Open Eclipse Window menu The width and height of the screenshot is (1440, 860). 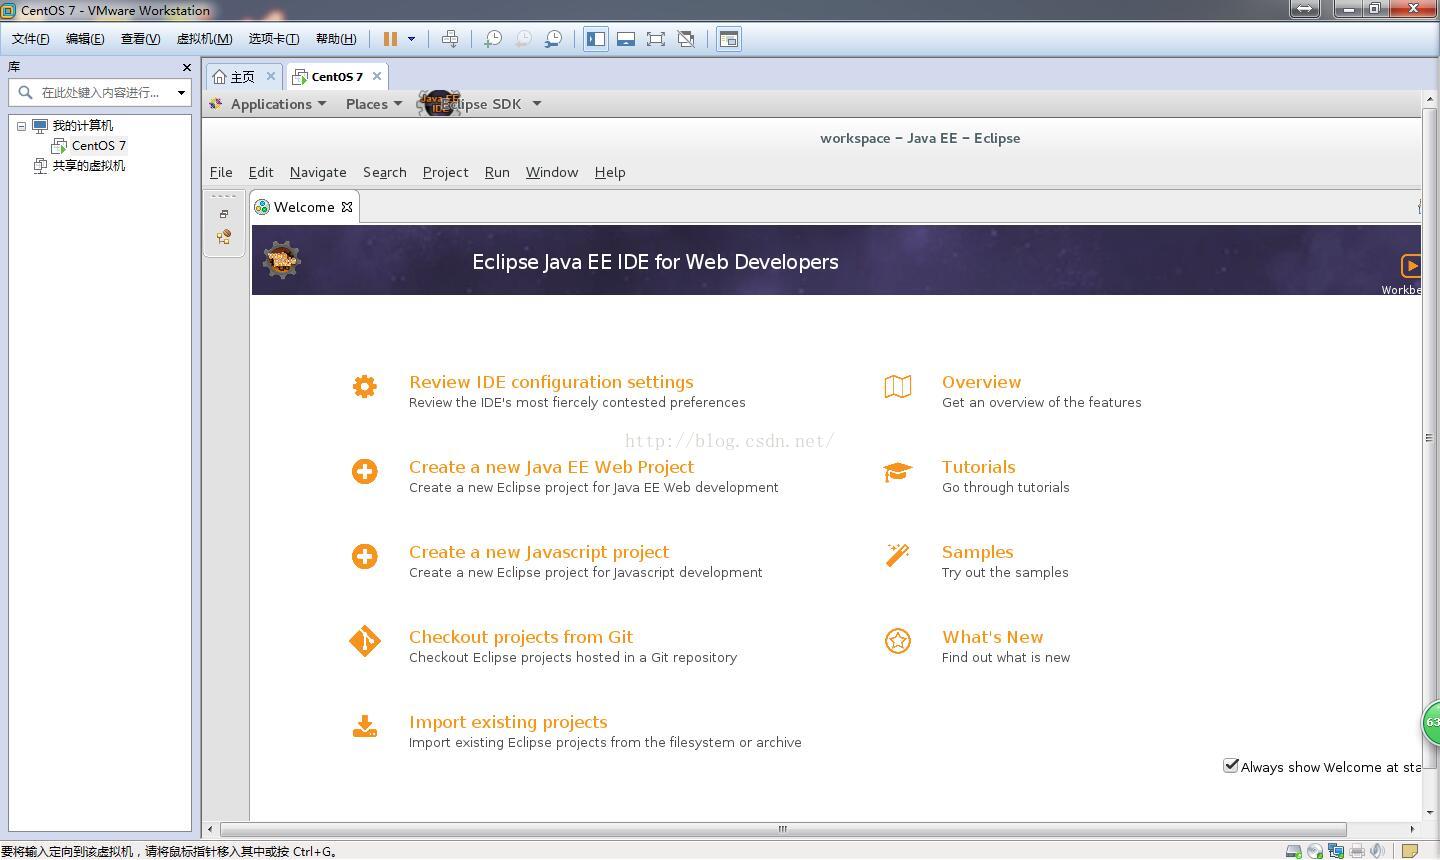point(552,172)
